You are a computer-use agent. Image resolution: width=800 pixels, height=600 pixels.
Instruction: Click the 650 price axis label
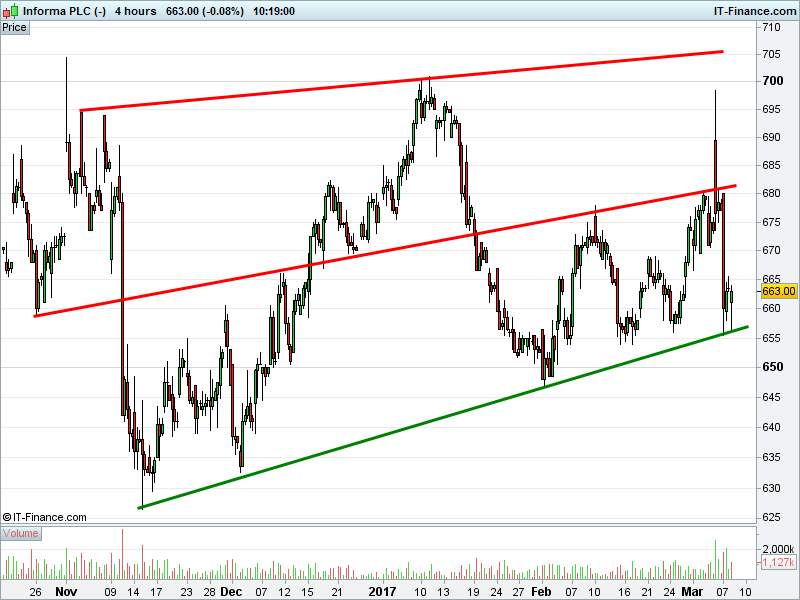(772, 367)
